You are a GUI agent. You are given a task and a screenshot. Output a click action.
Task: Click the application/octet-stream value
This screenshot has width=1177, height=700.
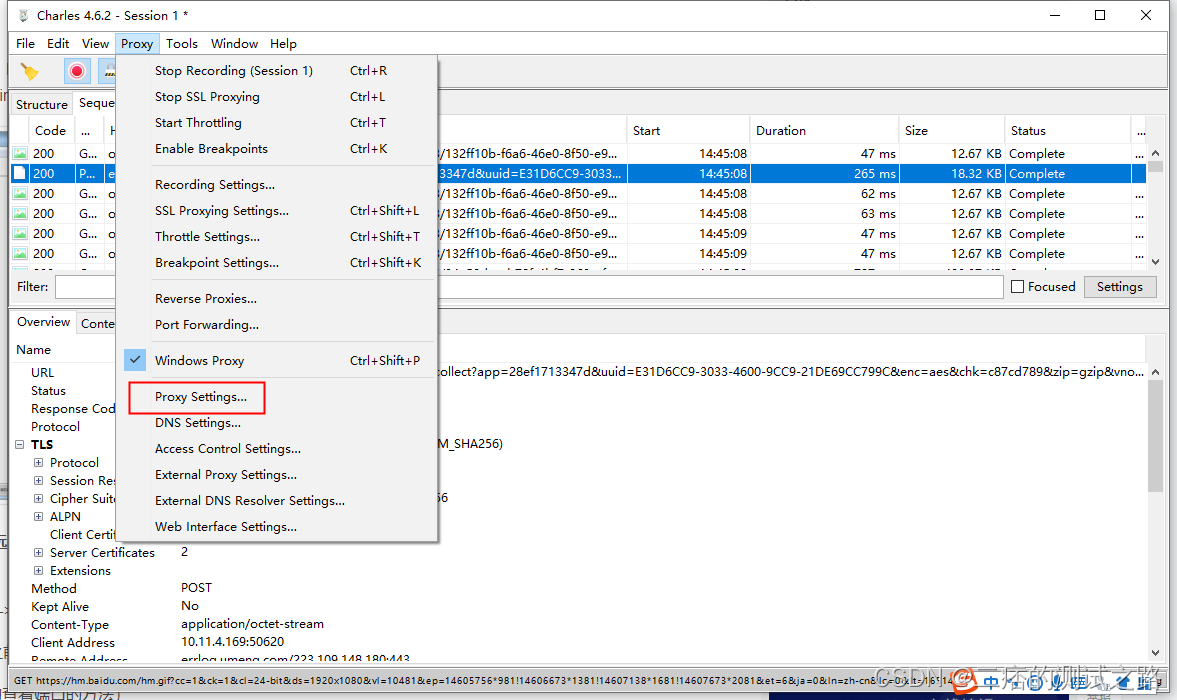252,624
